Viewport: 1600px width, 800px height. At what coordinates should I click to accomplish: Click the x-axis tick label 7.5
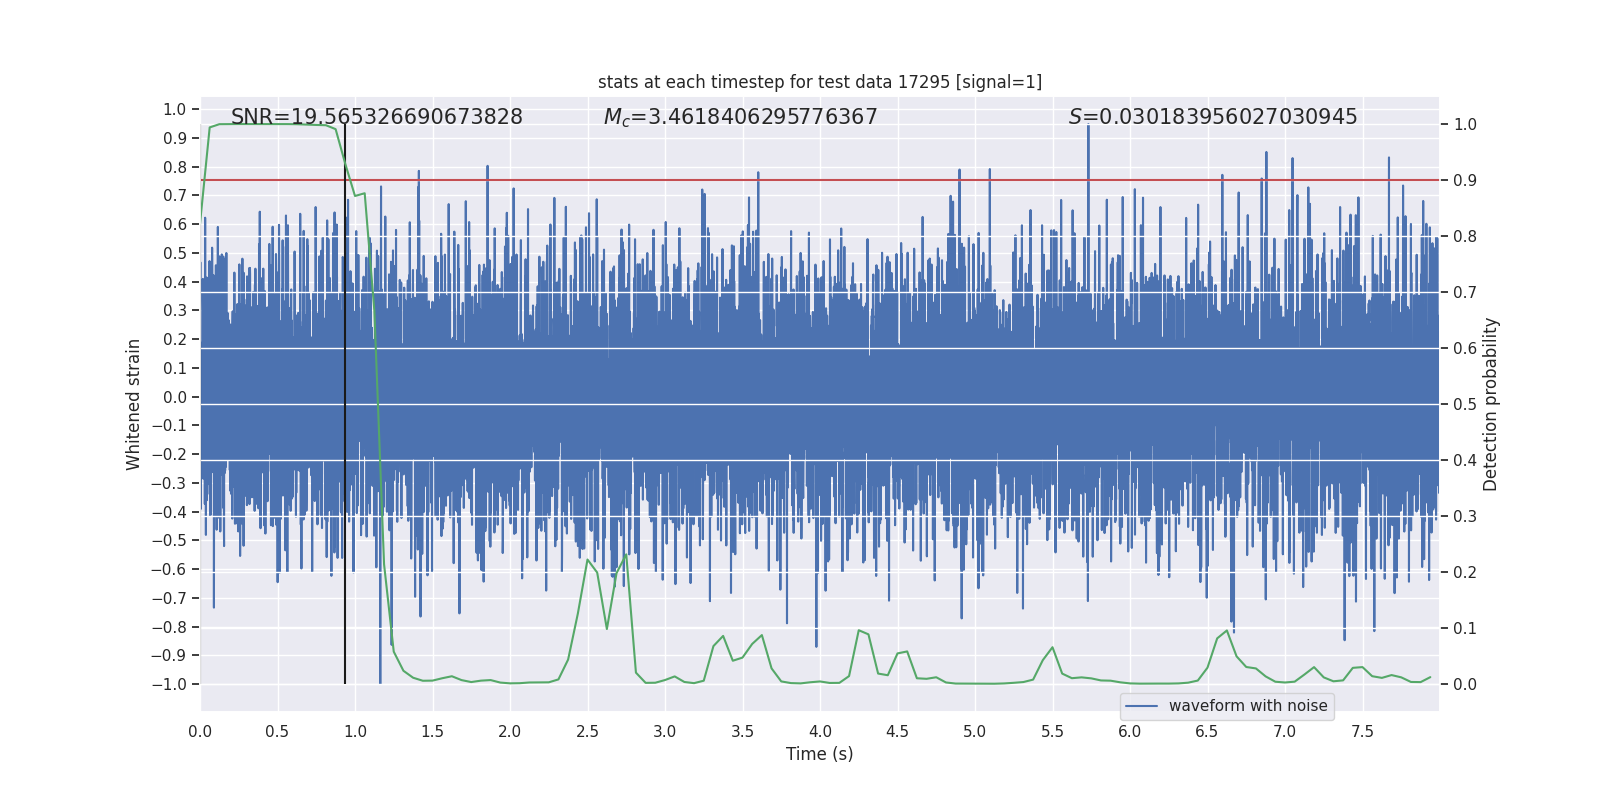pyautogui.click(x=1362, y=732)
